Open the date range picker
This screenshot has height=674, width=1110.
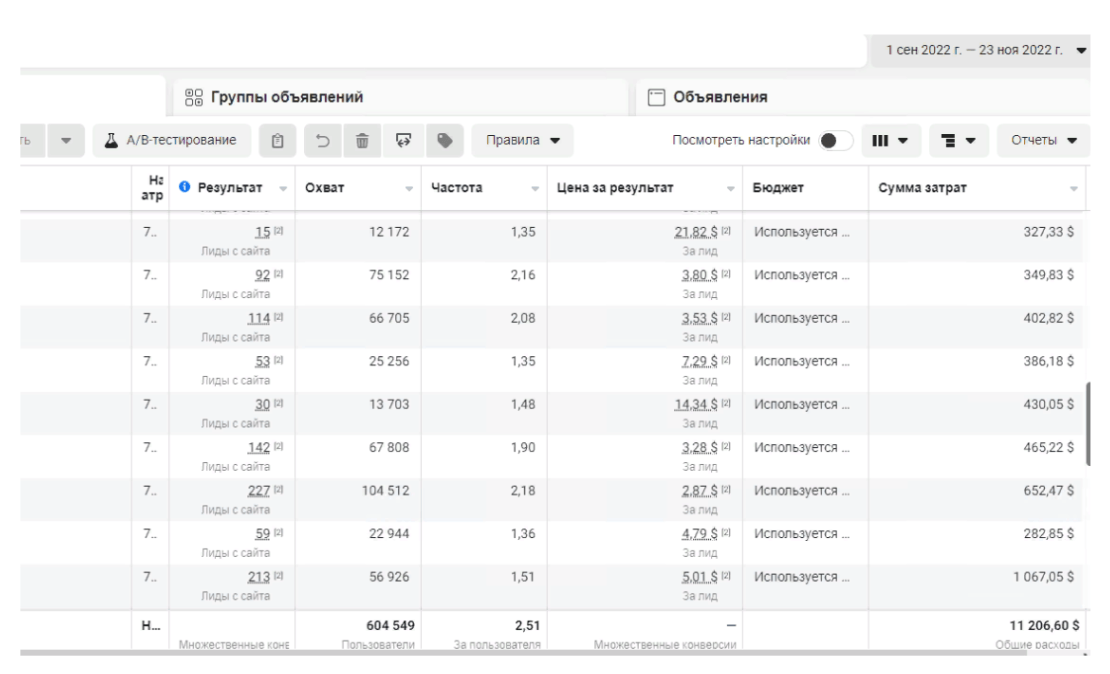point(980,50)
